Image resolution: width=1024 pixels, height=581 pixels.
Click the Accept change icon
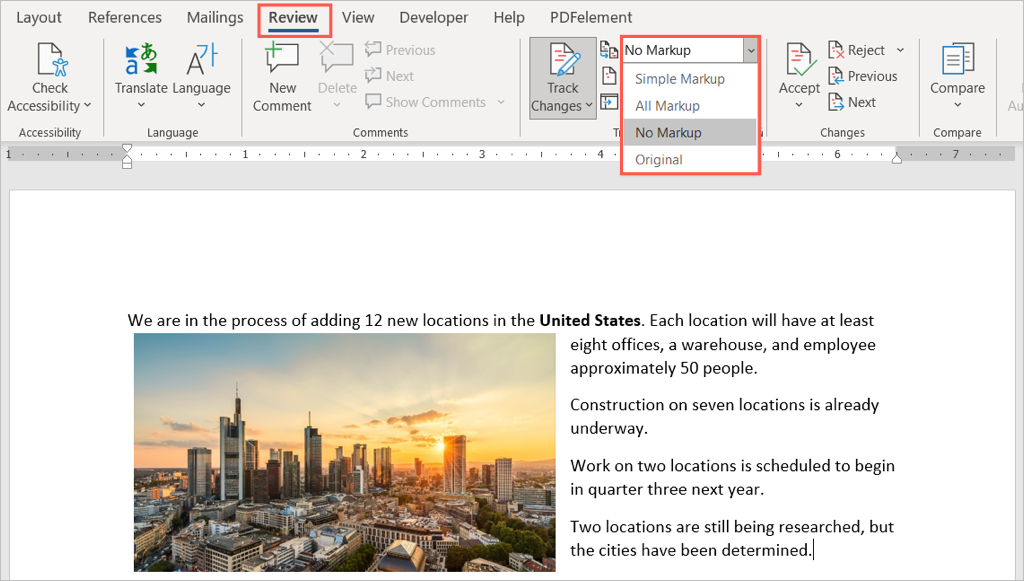799,62
